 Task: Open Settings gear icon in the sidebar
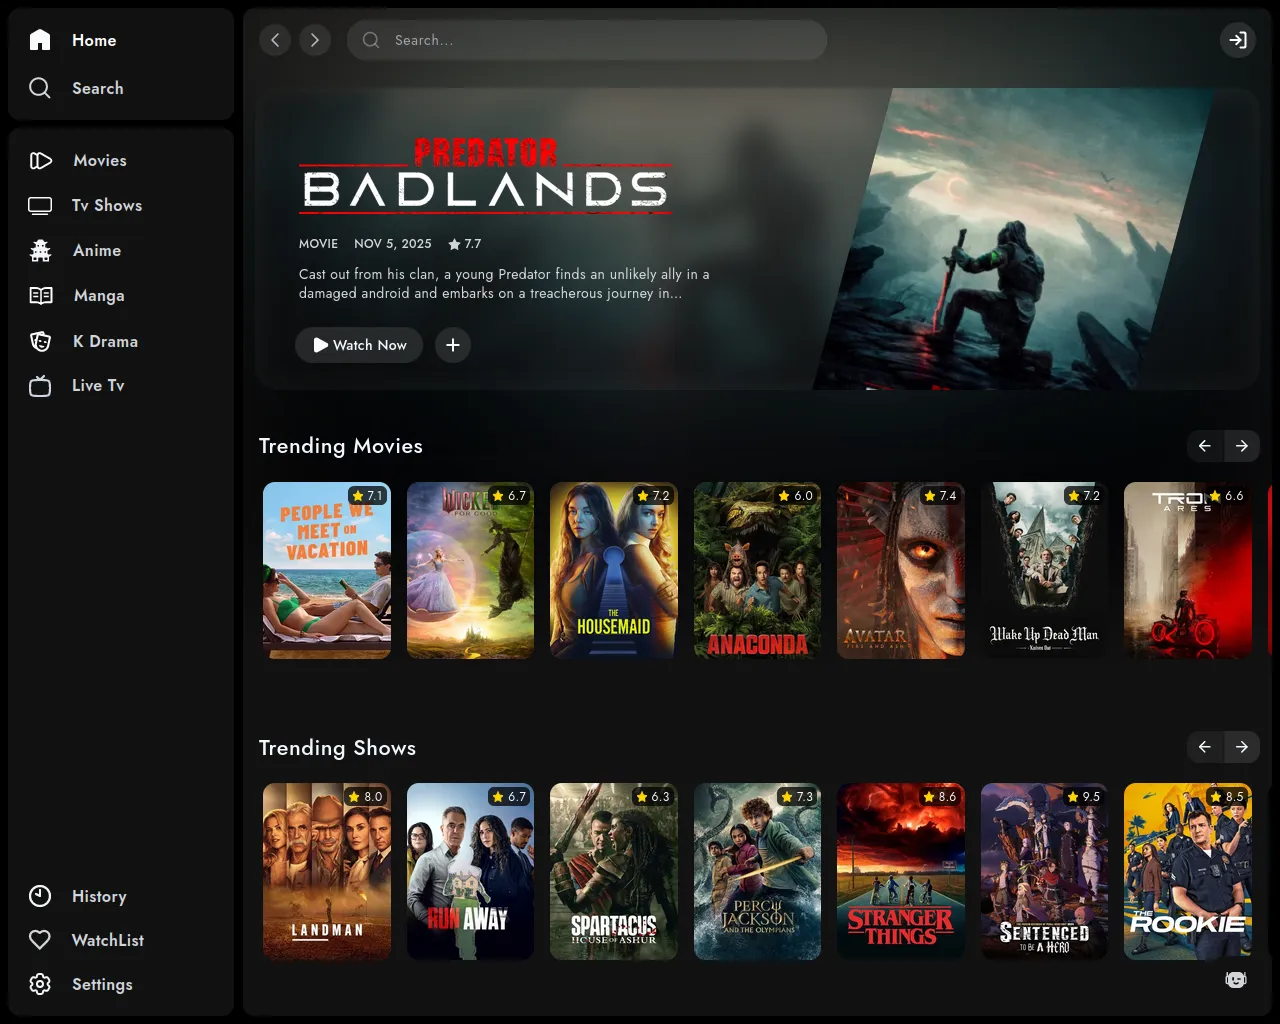[x=40, y=984]
